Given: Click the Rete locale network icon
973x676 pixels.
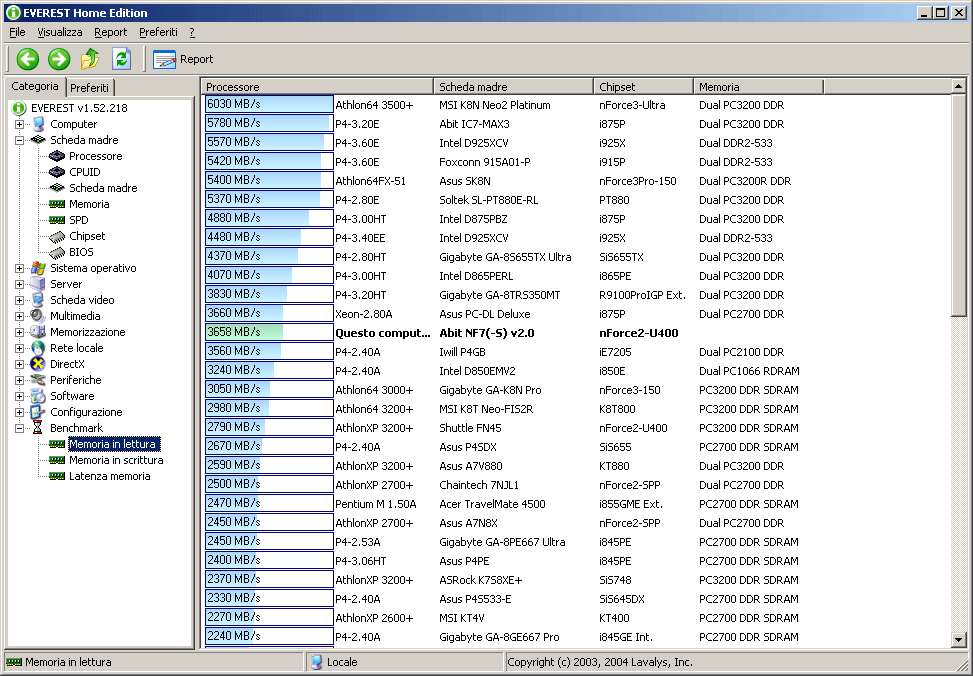Looking at the screenshot, I should click(x=38, y=348).
